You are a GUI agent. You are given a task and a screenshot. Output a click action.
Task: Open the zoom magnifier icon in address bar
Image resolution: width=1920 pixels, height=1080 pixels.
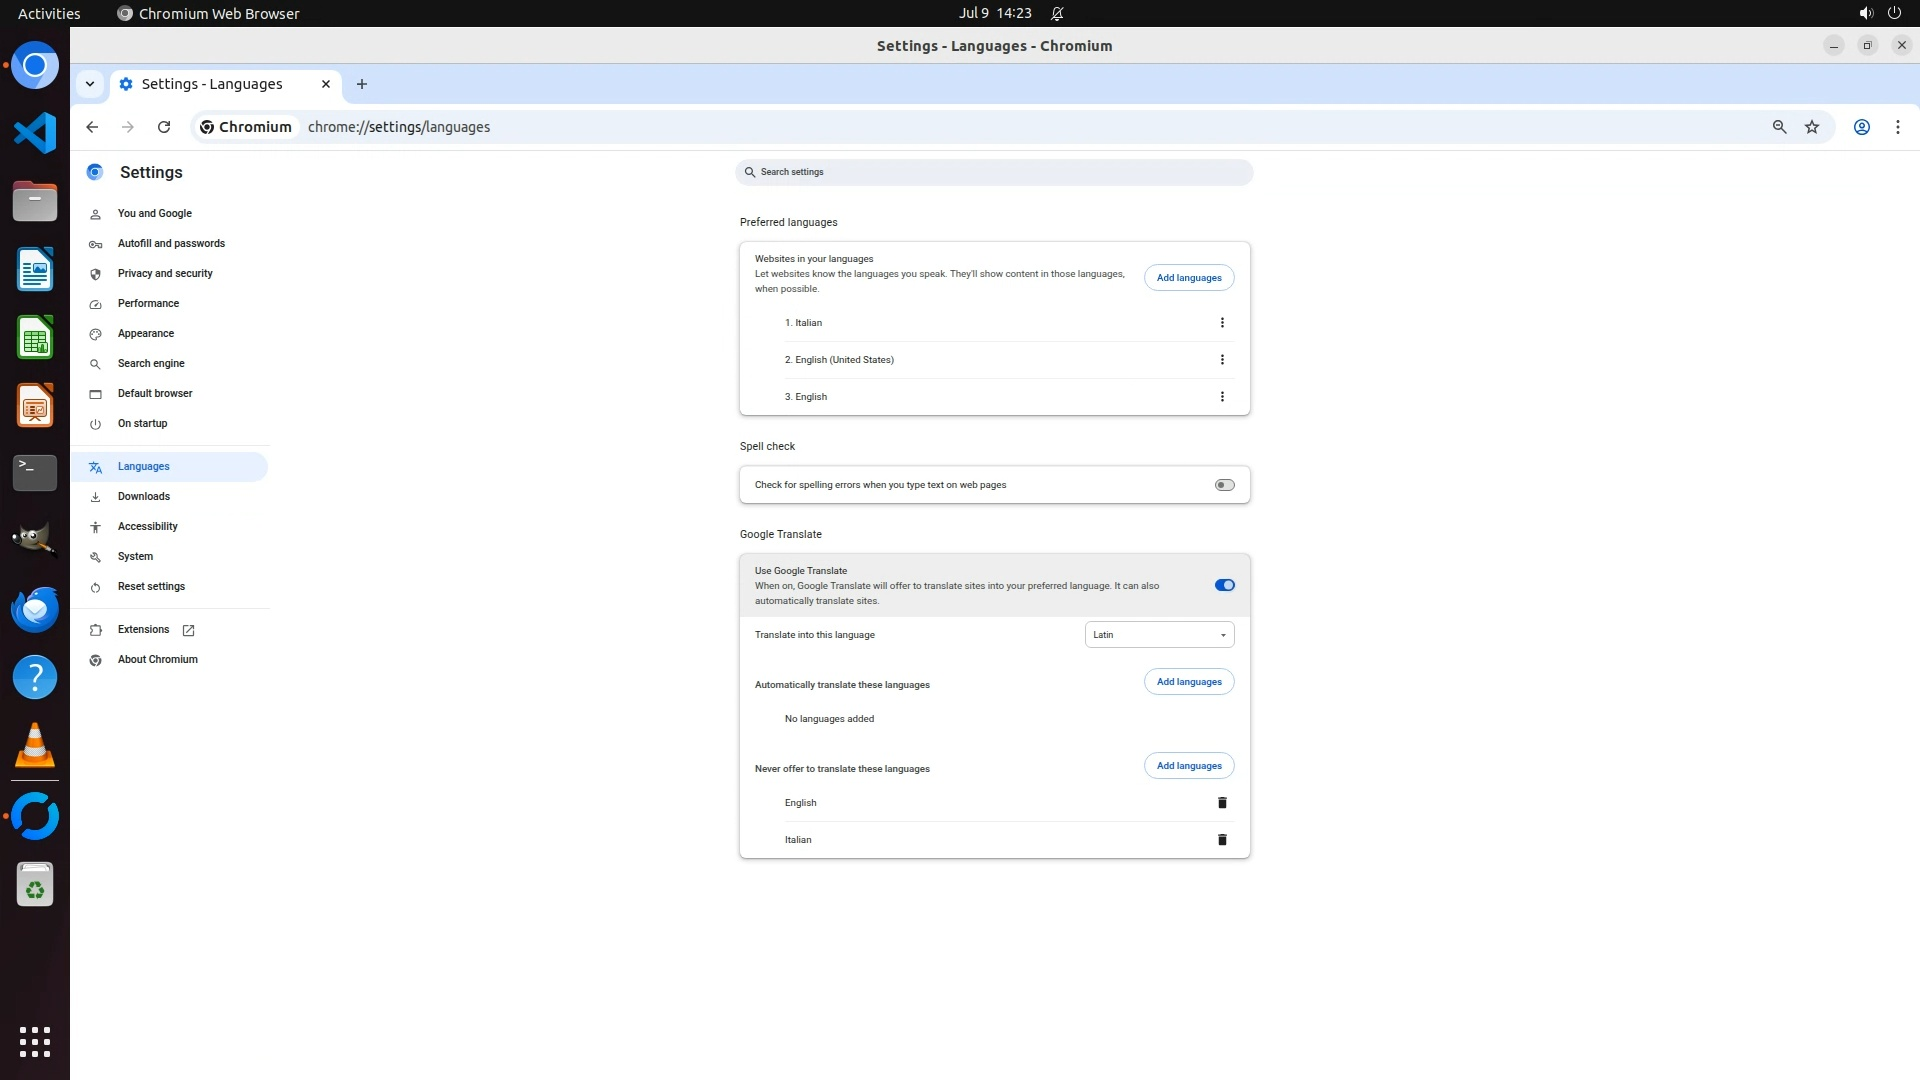coord(1779,127)
